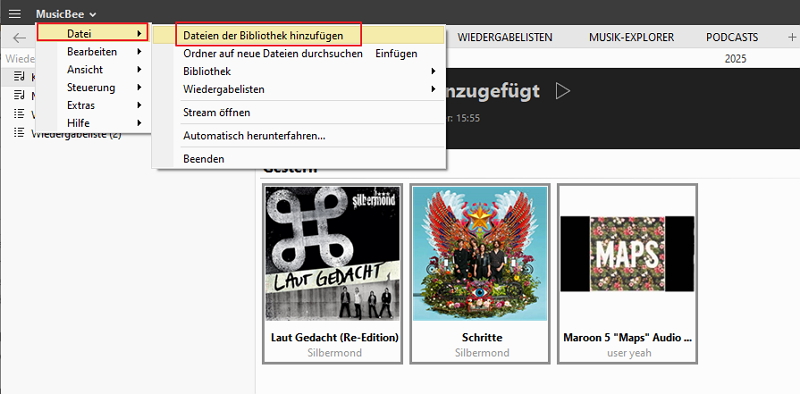Expand the Bibliothek submenu entry
The image size is (800, 394).
299,71
